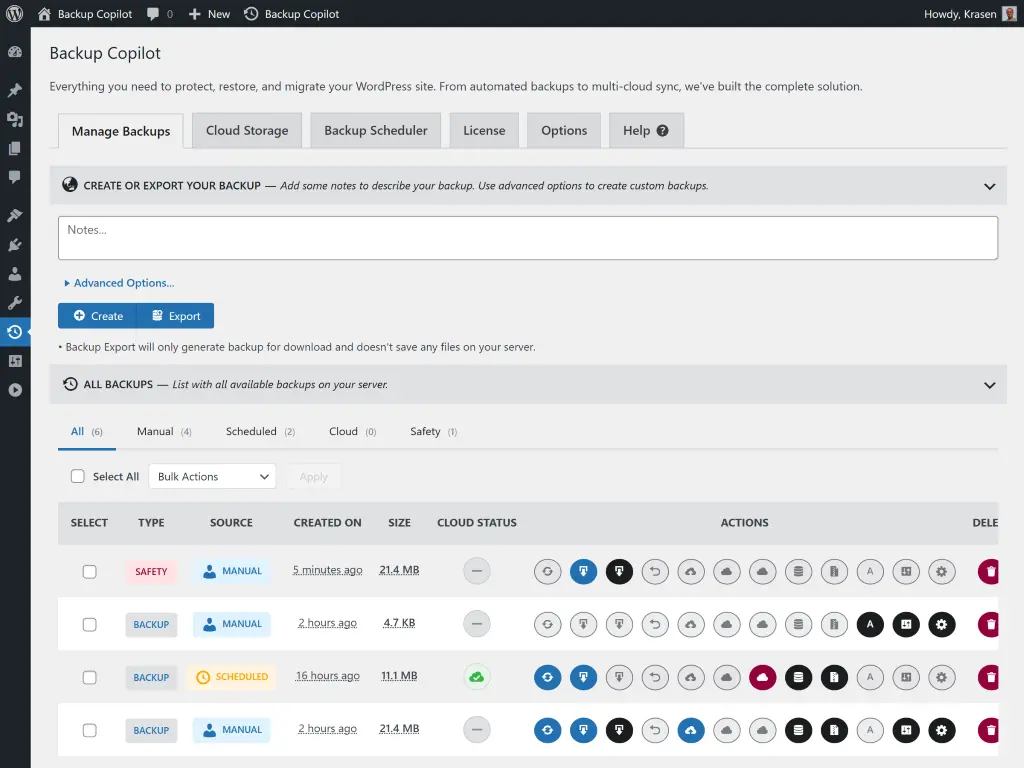Image resolution: width=1024 pixels, height=768 pixels.
Task: Collapse the CREATE OR EXPORT YOUR BACKUP section
Action: (990, 185)
